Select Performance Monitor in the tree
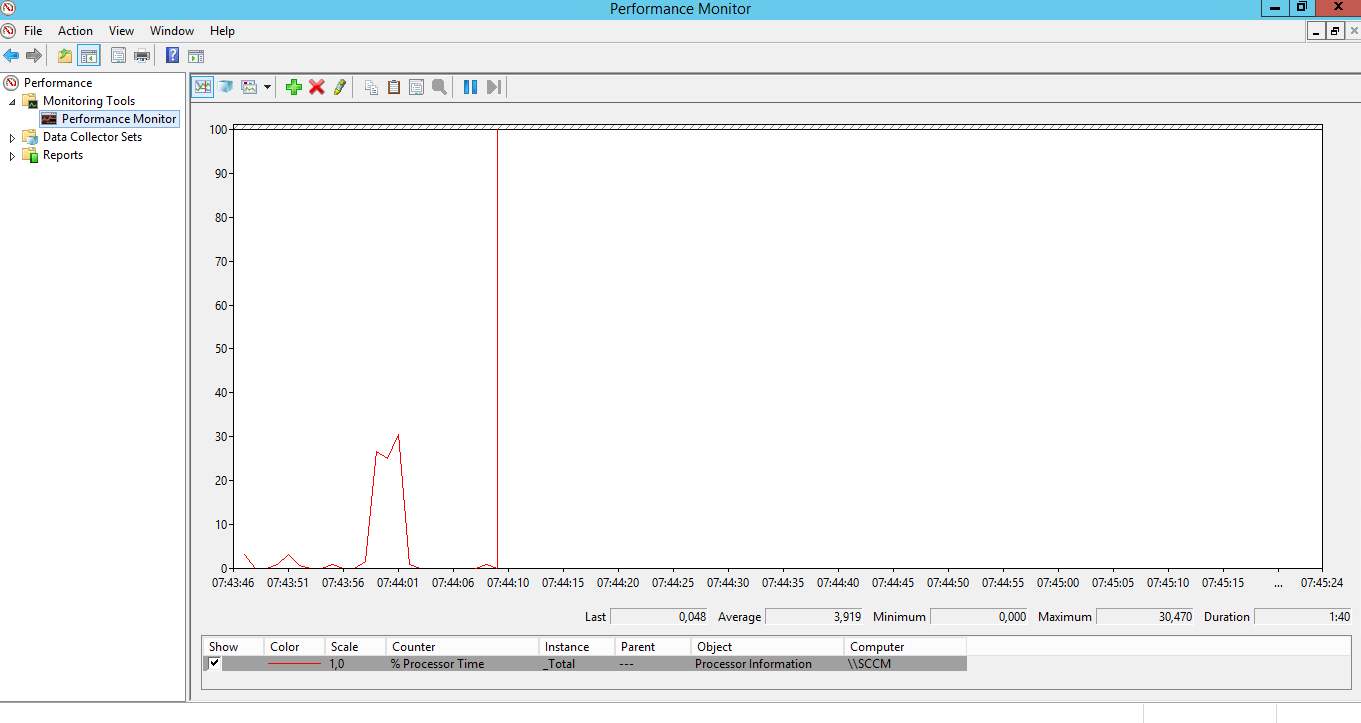Screen dimensions: 1361x723 (x=118, y=119)
